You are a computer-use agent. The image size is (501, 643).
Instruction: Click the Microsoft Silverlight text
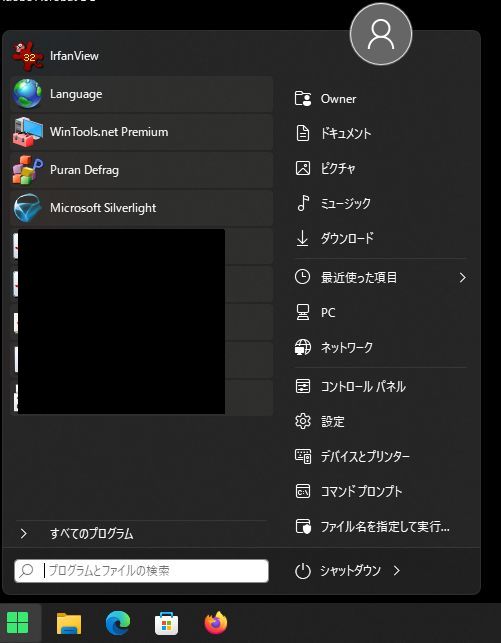pos(103,208)
